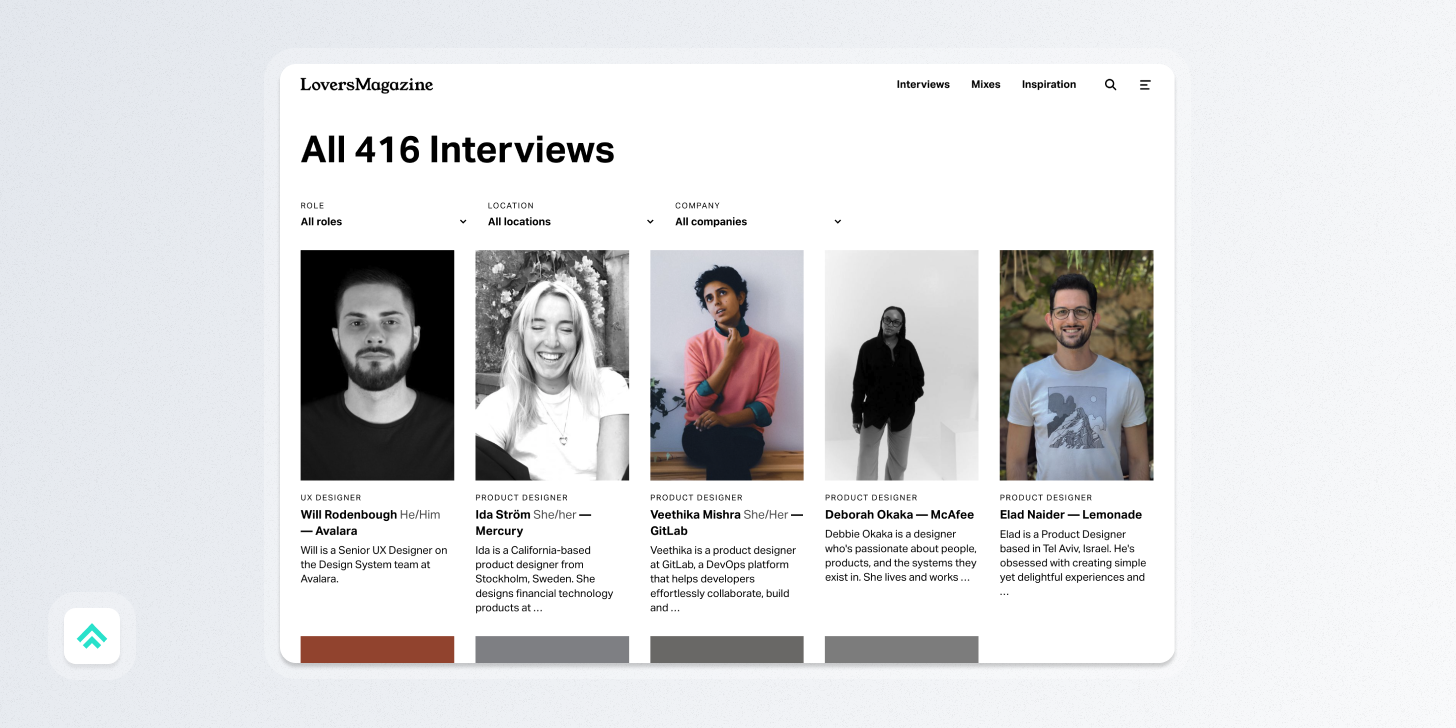Click the Ida Ström — Mercury title
Screen dimensions: 1456x728
pyautogui.click(x=534, y=523)
